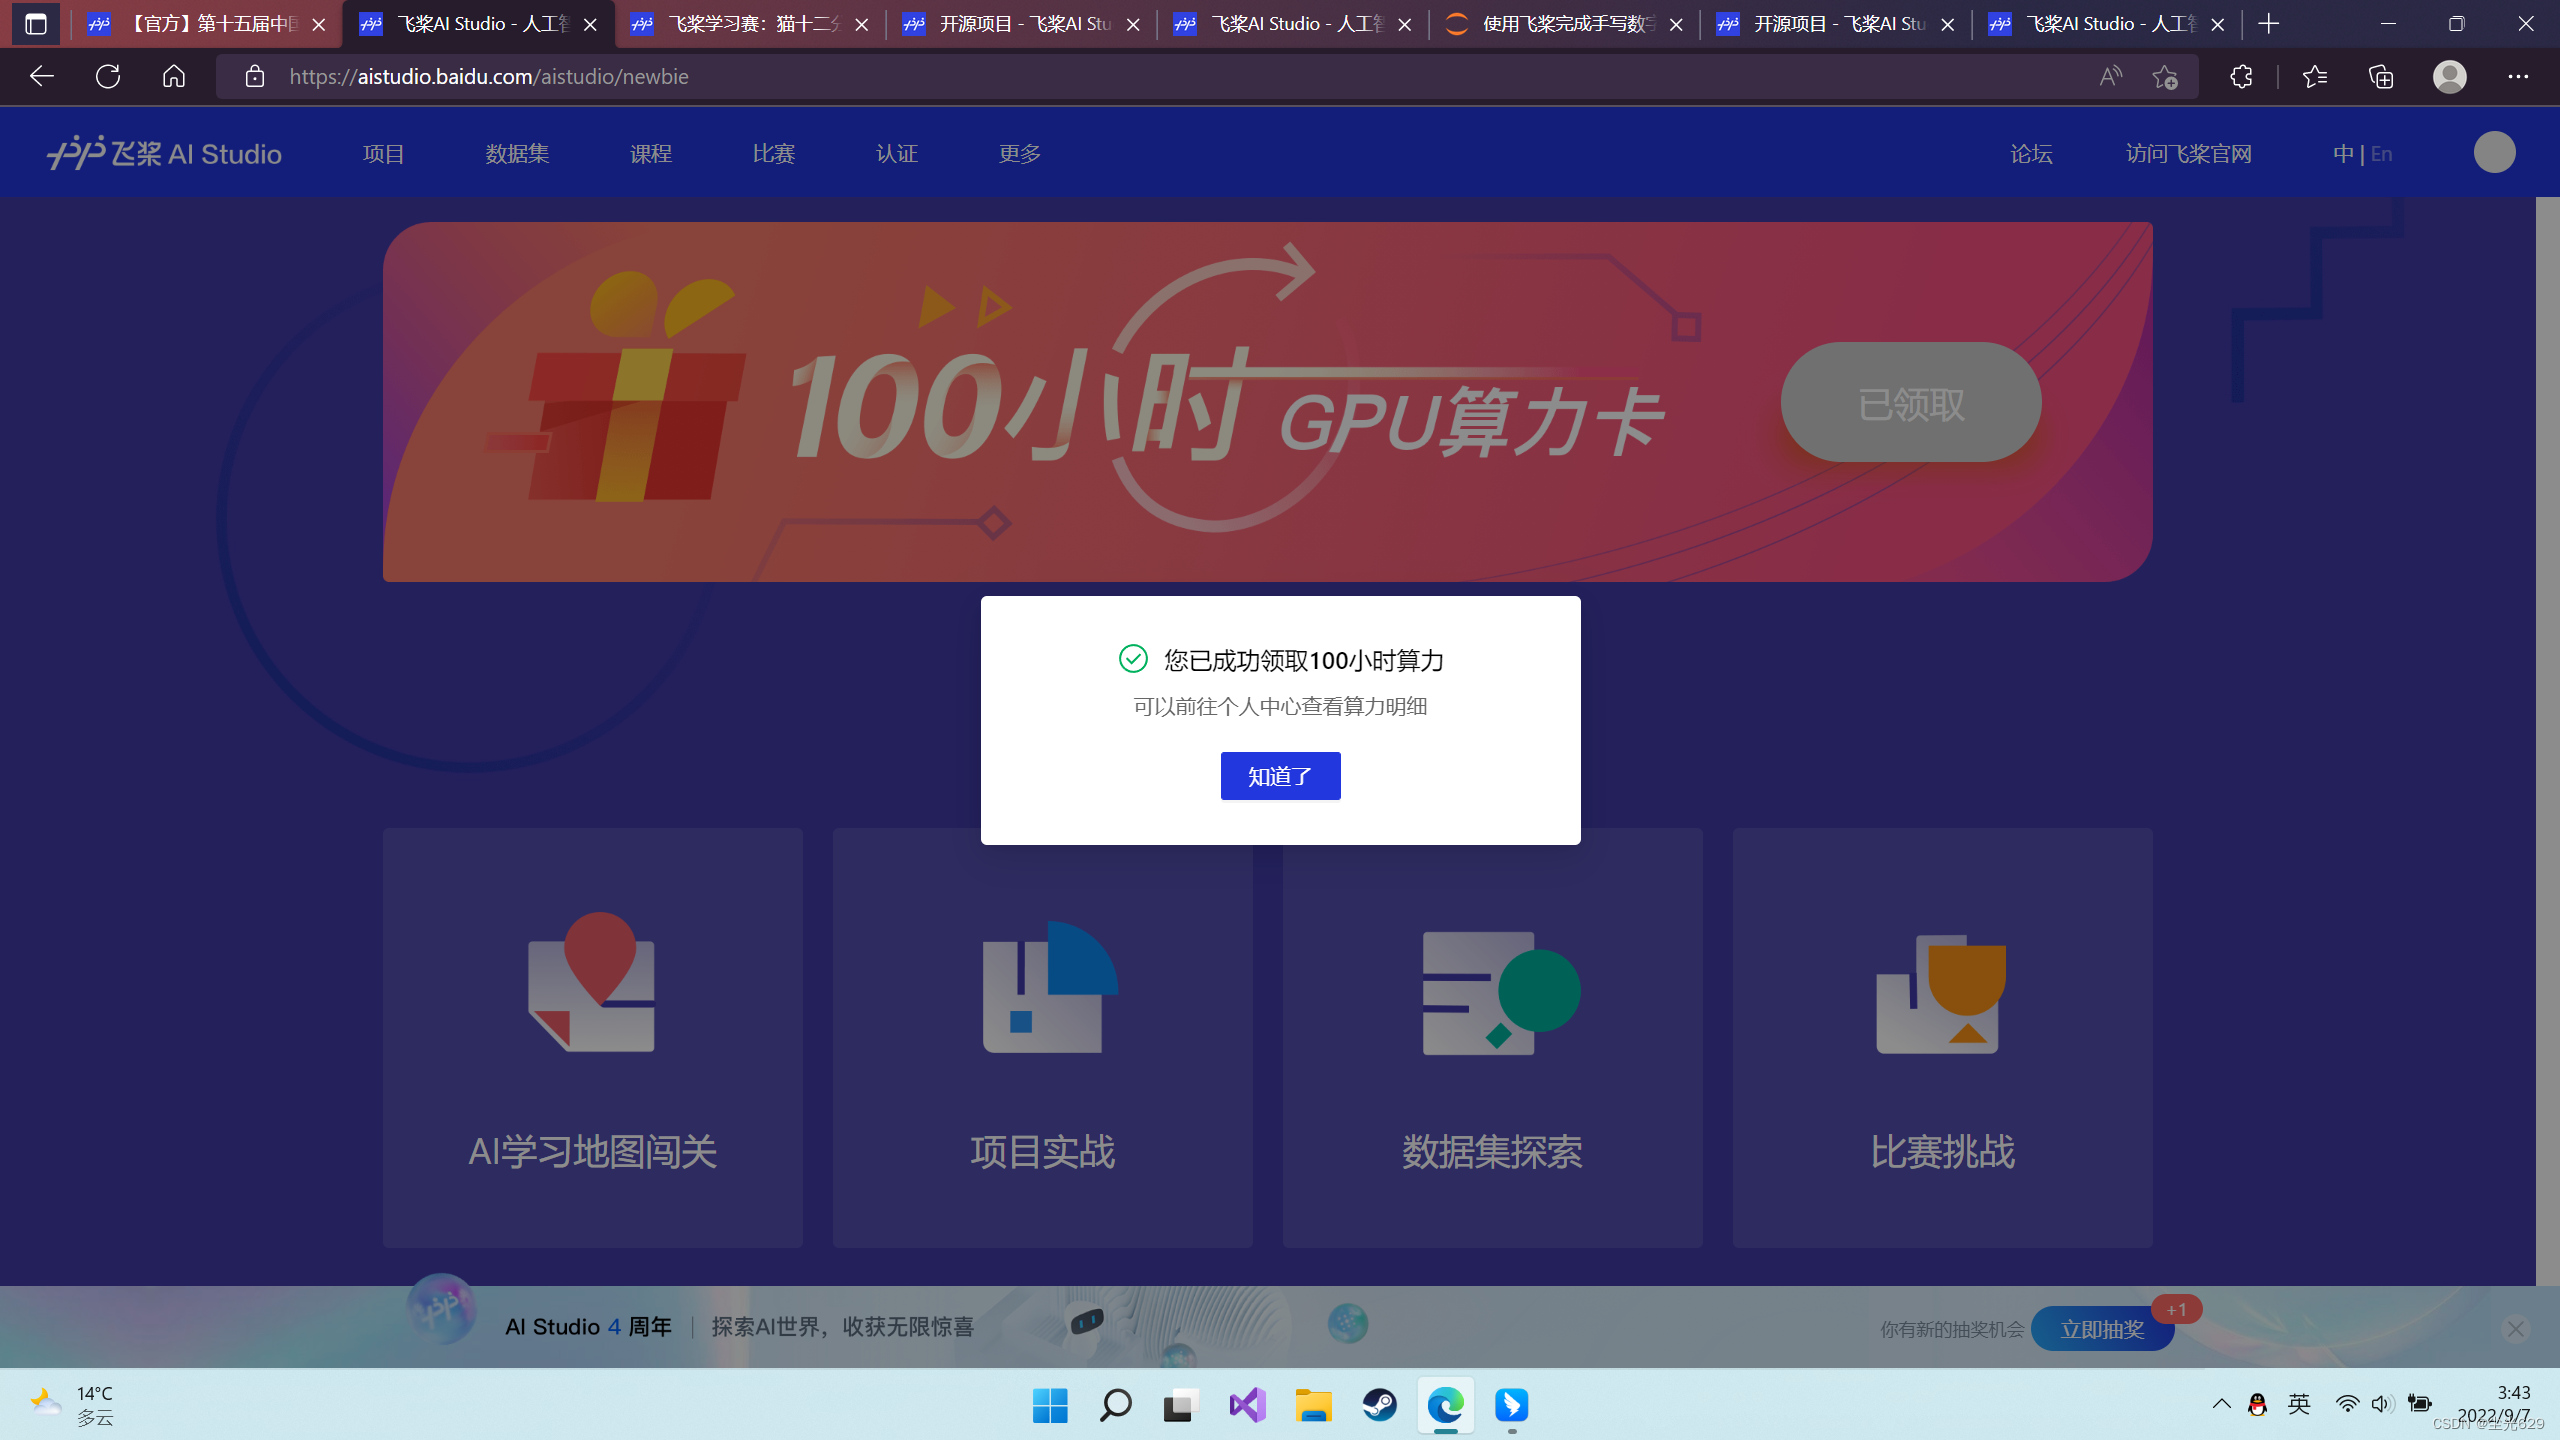Screen dimensions: 2560x1440
Task: Launch Visual Studio from taskbar
Action: 1247,1405
